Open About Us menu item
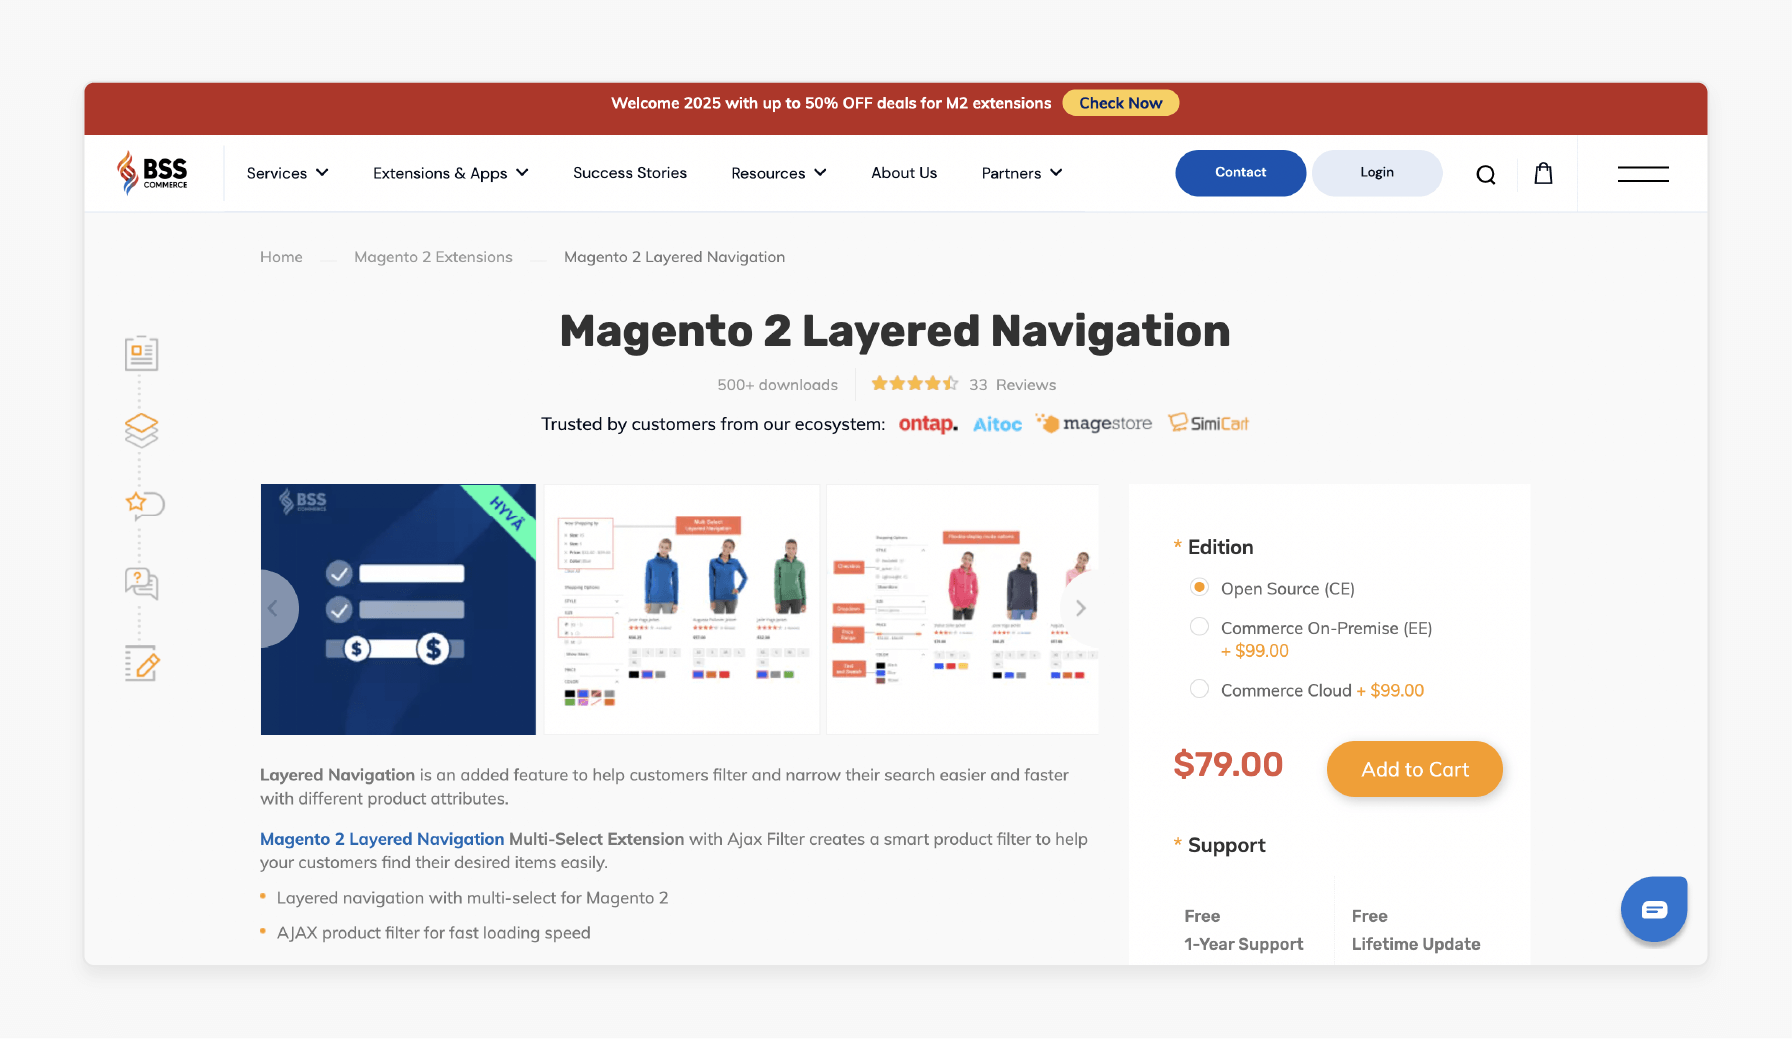This screenshot has height=1039, width=1792. tap(904, 173)
